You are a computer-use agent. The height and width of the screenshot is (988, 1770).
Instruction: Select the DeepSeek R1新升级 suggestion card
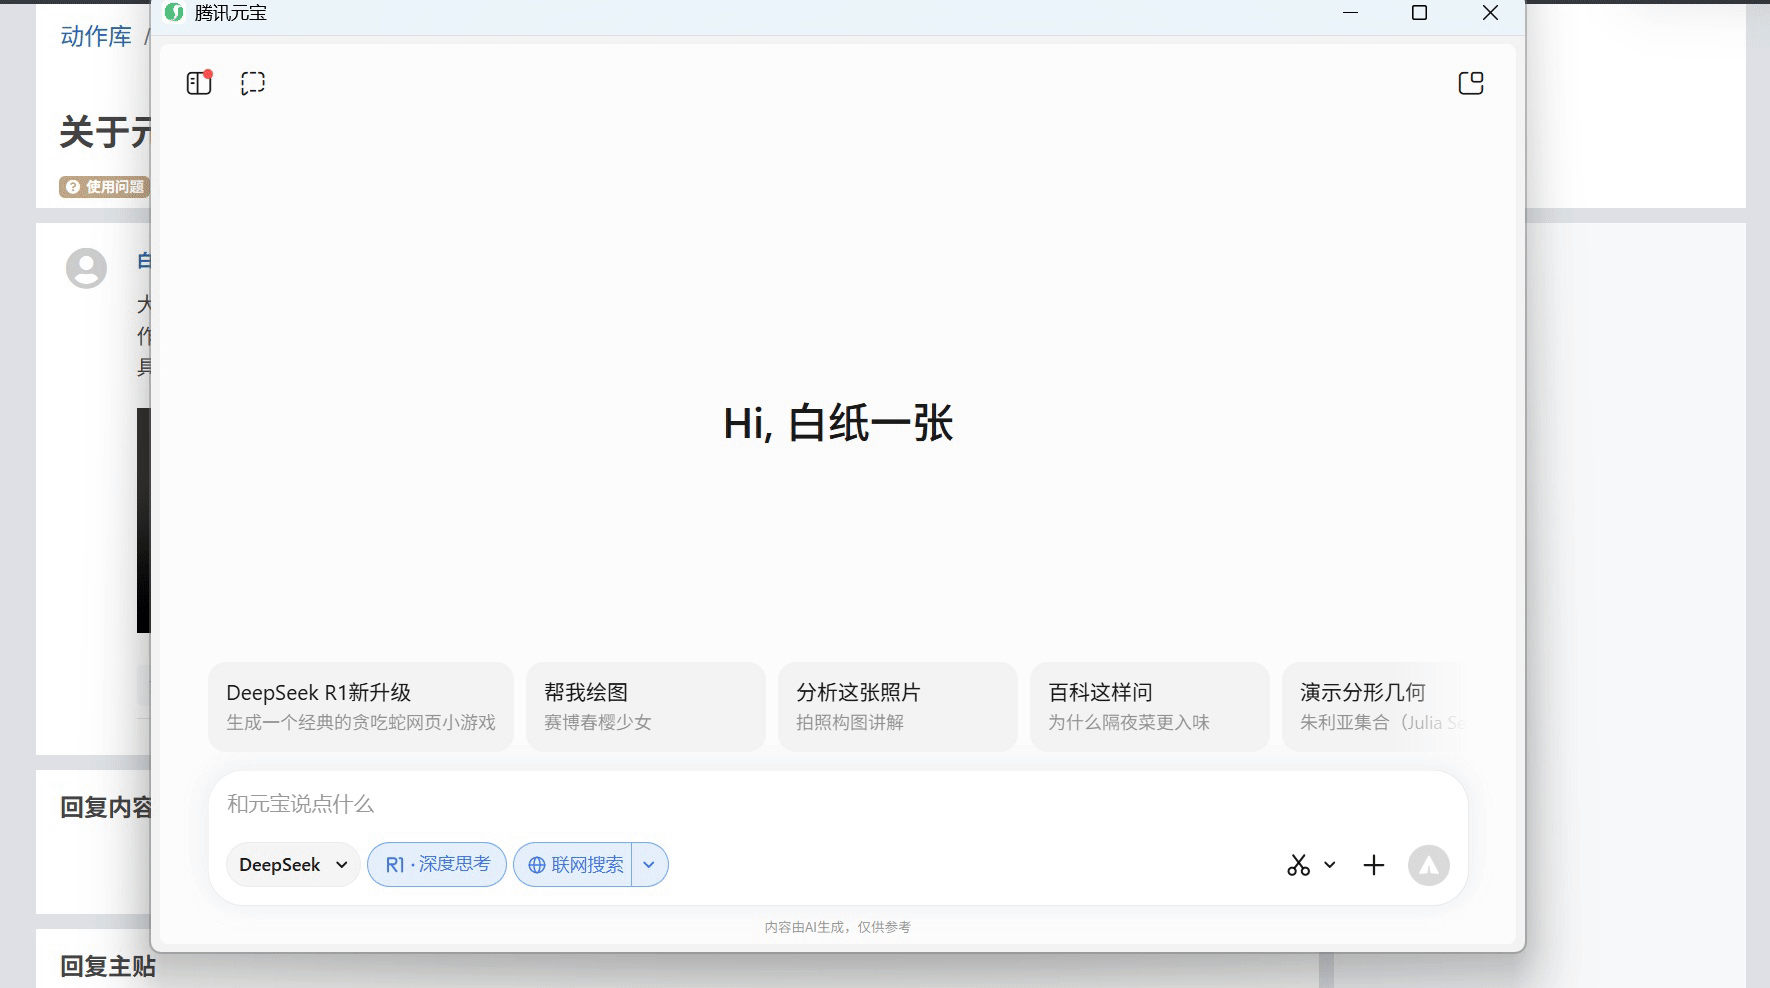click(361, 706)
